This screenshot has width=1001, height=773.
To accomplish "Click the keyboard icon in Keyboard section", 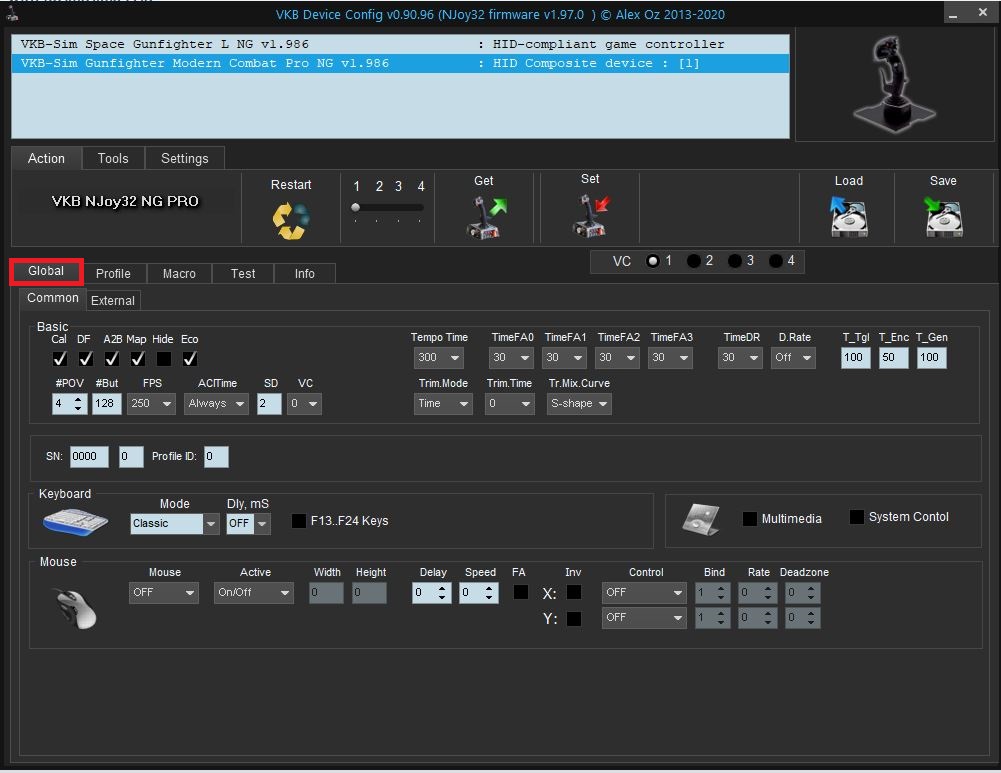I will point(75,522).
